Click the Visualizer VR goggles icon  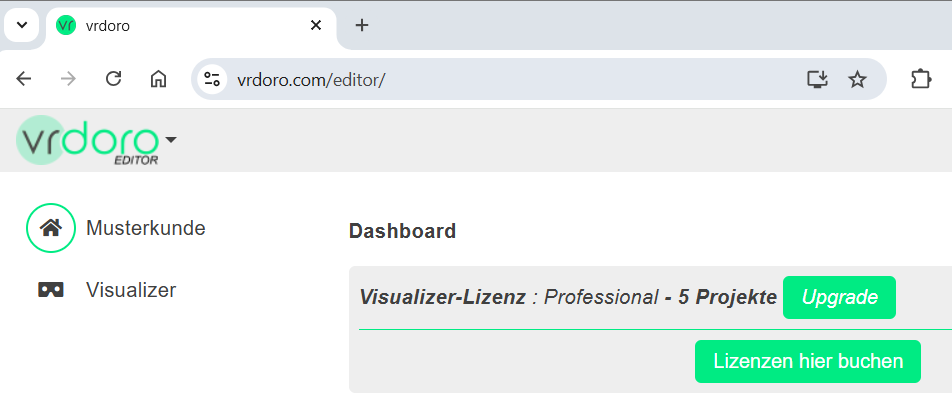[x=51, y=290]
